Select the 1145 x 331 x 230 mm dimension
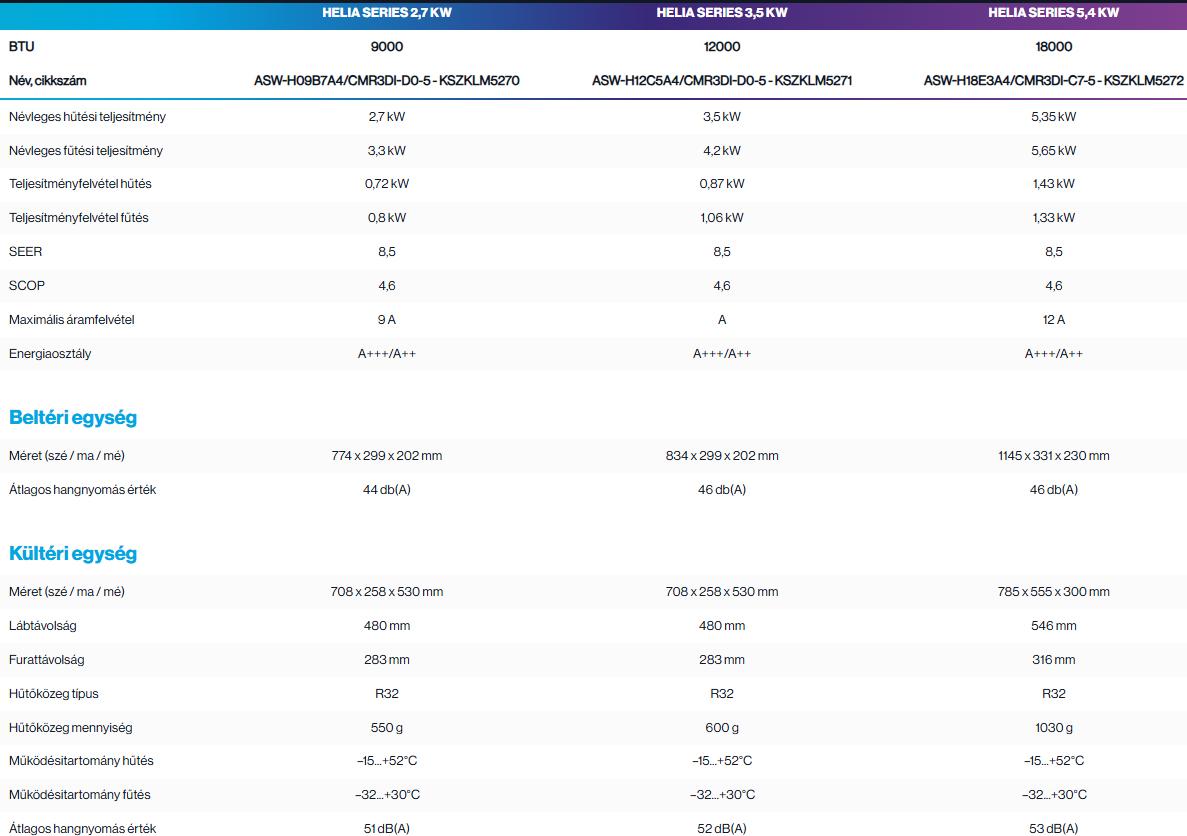 [1053, 456]
